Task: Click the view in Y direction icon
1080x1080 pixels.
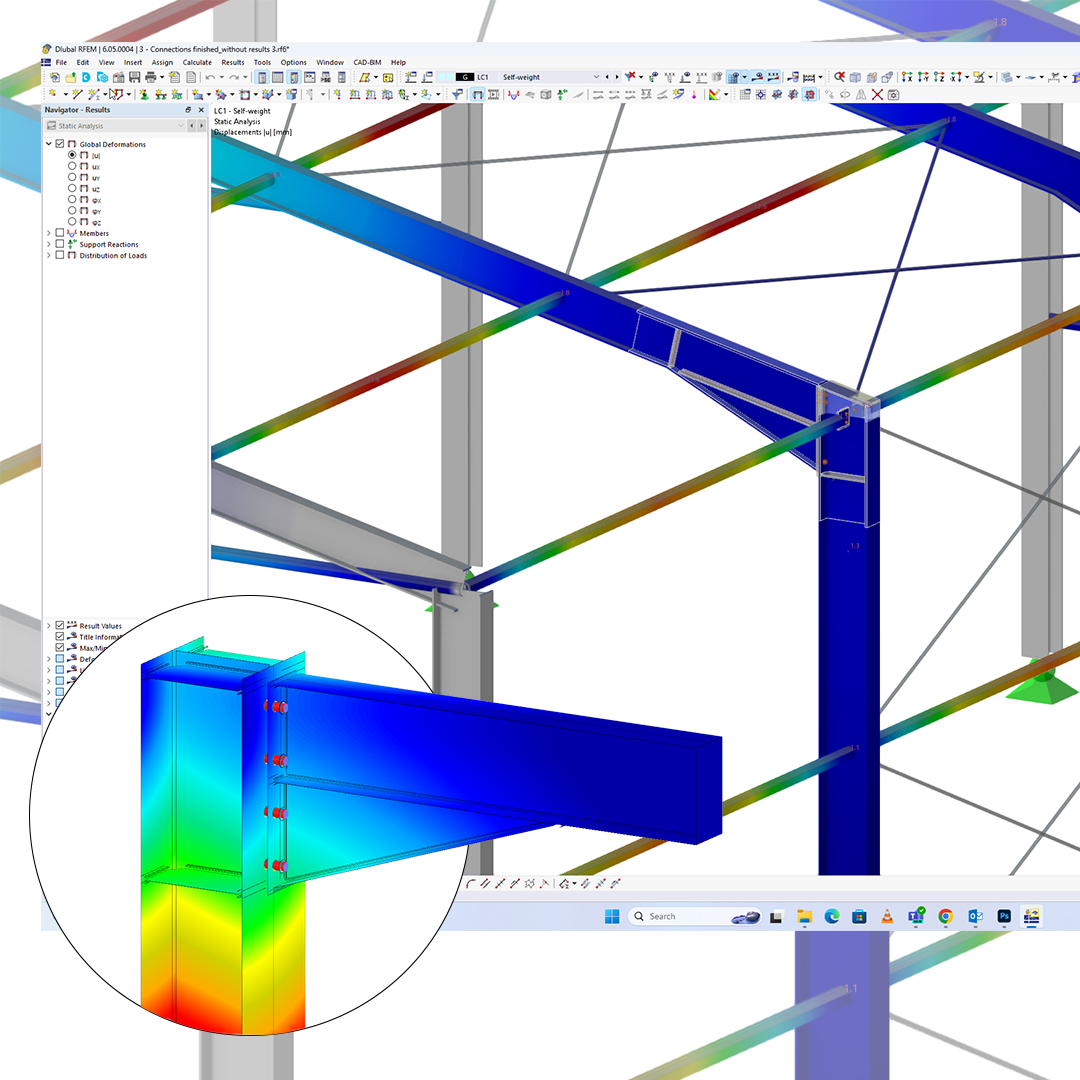Action: click(923, 77)
